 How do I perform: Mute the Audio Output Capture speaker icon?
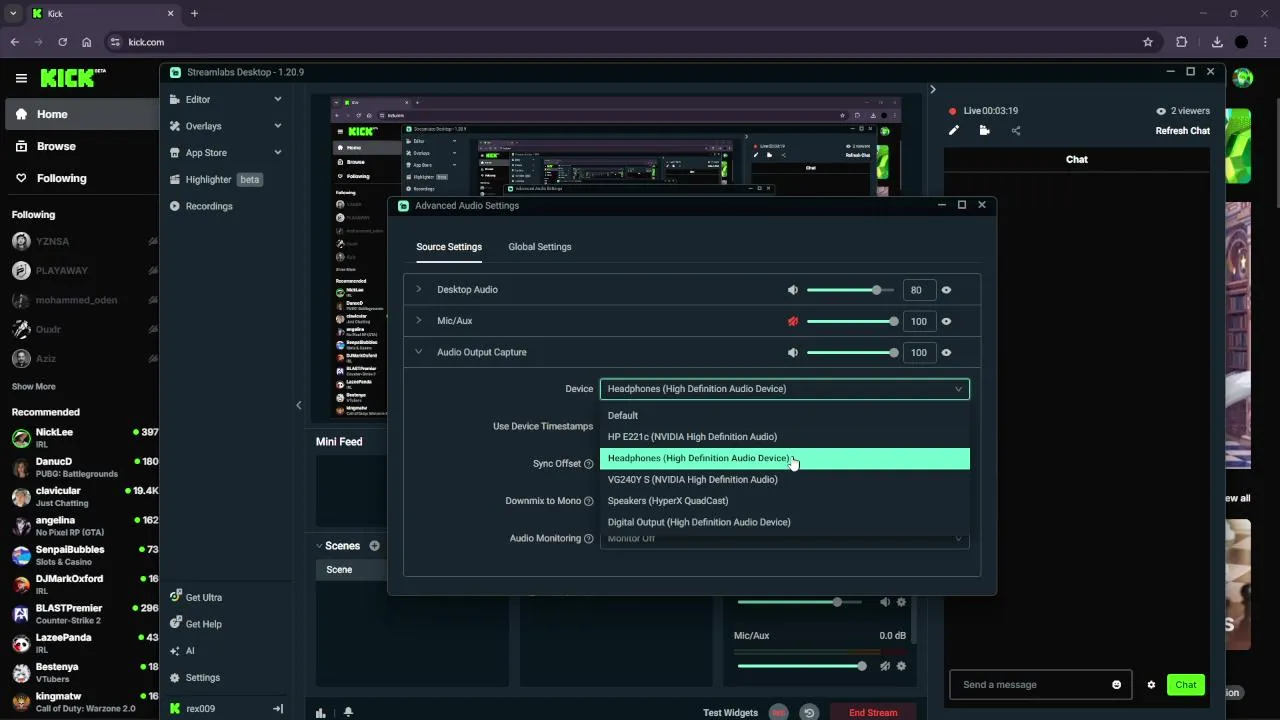click(x=793, y=352)
